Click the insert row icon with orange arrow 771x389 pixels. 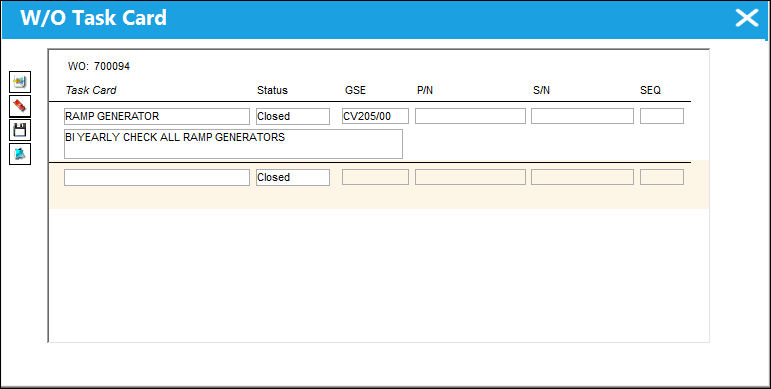pos(20,82)
